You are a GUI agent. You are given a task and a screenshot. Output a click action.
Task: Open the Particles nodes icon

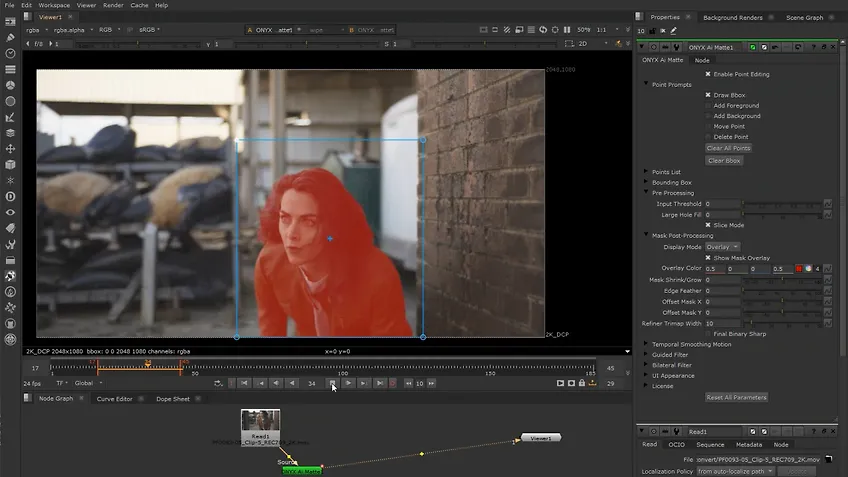(x=10, y=181)
